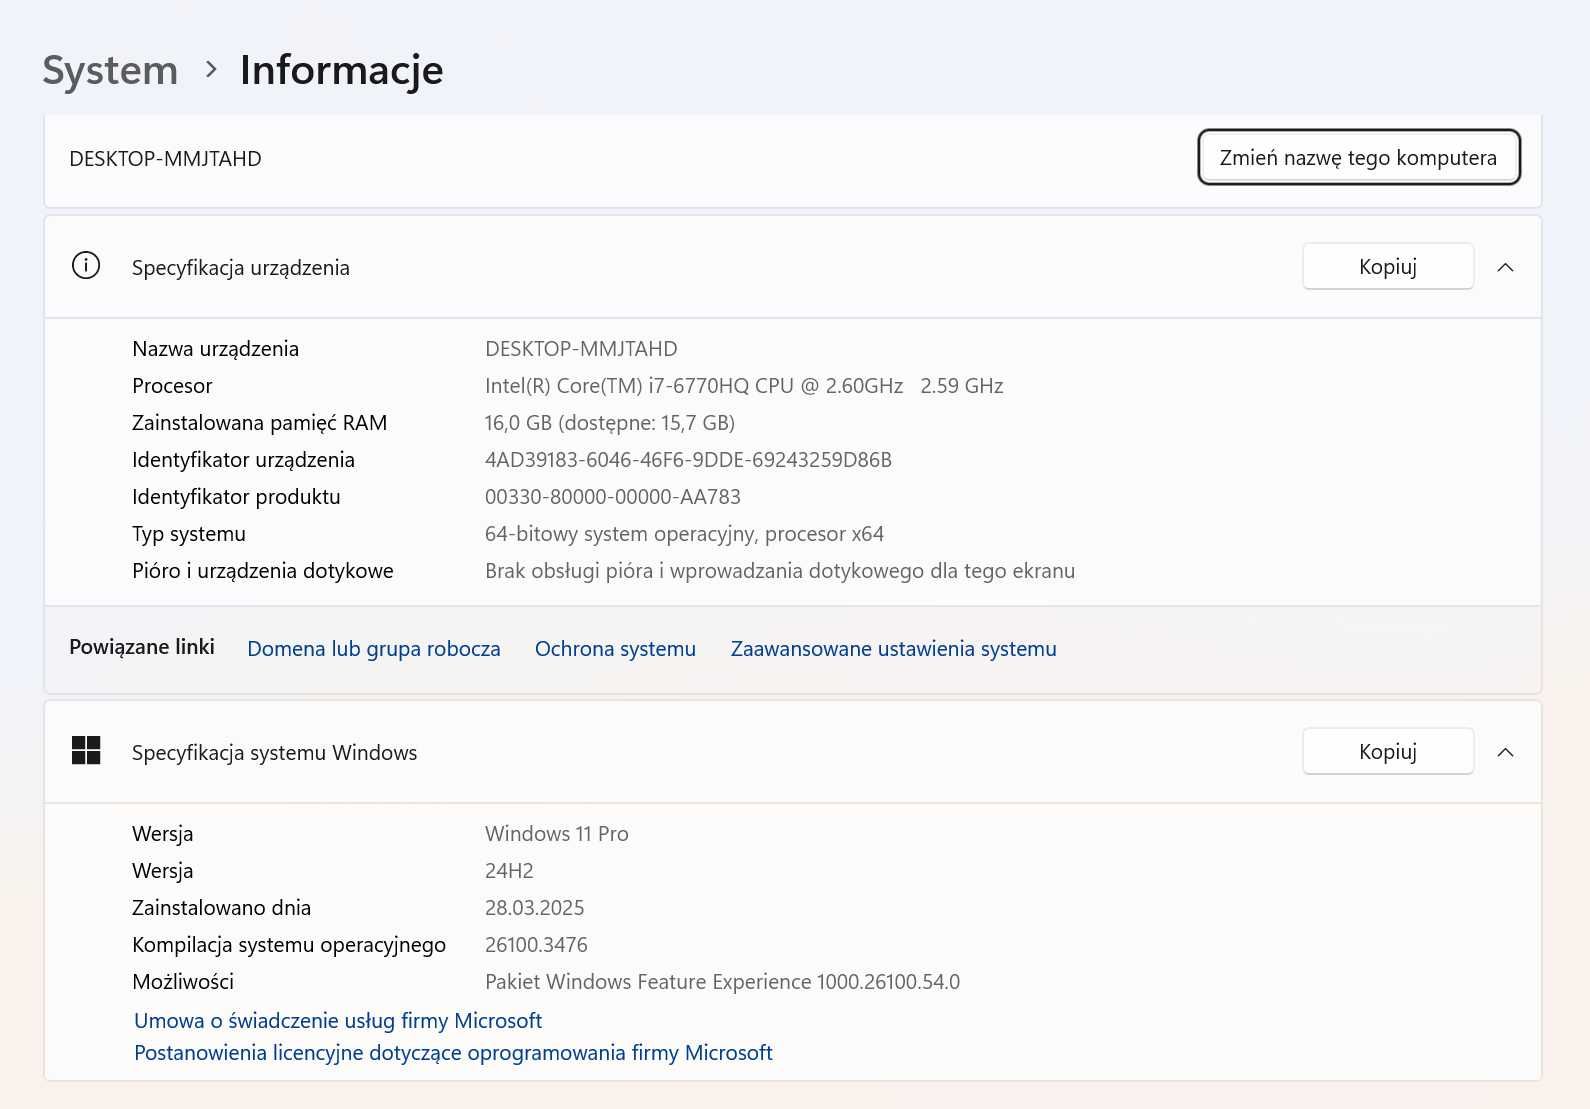1590x1109 pixels.
Task: Click the Wersja label next to 24H2
Action: click(x=163, y=870)
